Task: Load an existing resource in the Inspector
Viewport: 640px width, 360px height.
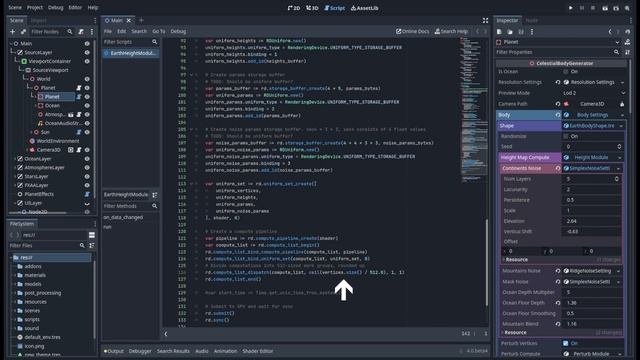Action: click(510, 31)
